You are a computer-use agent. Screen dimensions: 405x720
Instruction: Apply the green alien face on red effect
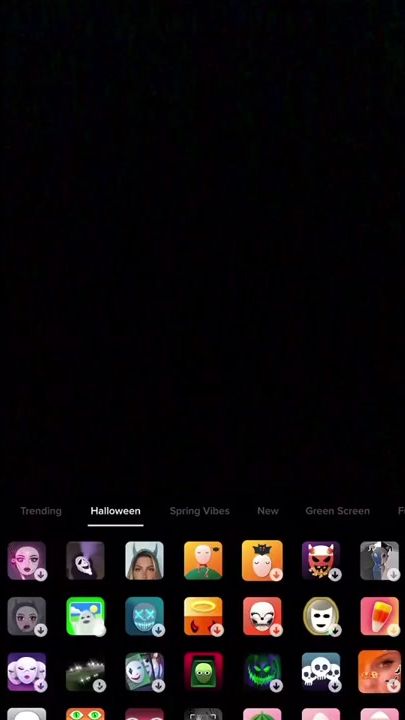tap(203, 672)
